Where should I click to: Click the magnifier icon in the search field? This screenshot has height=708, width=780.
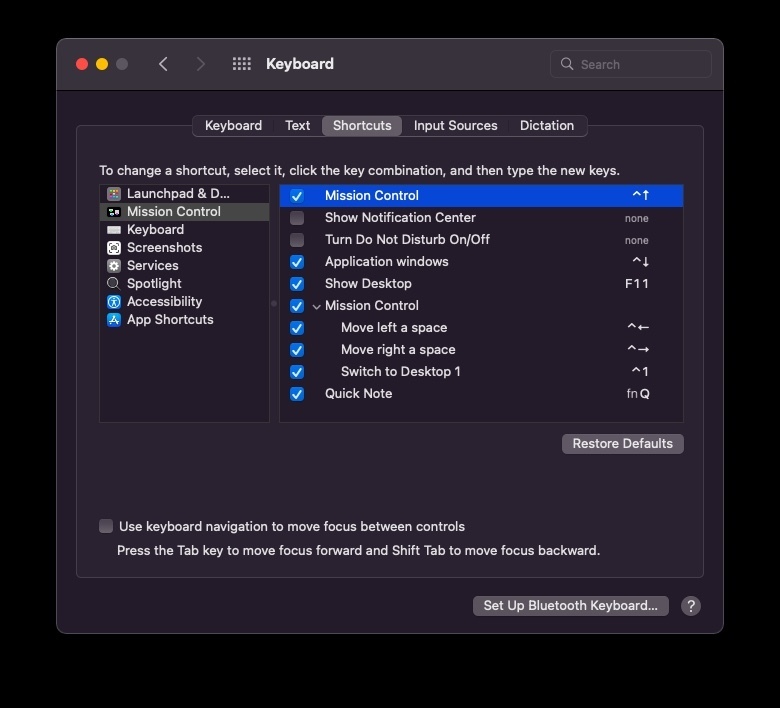point(567,64)
